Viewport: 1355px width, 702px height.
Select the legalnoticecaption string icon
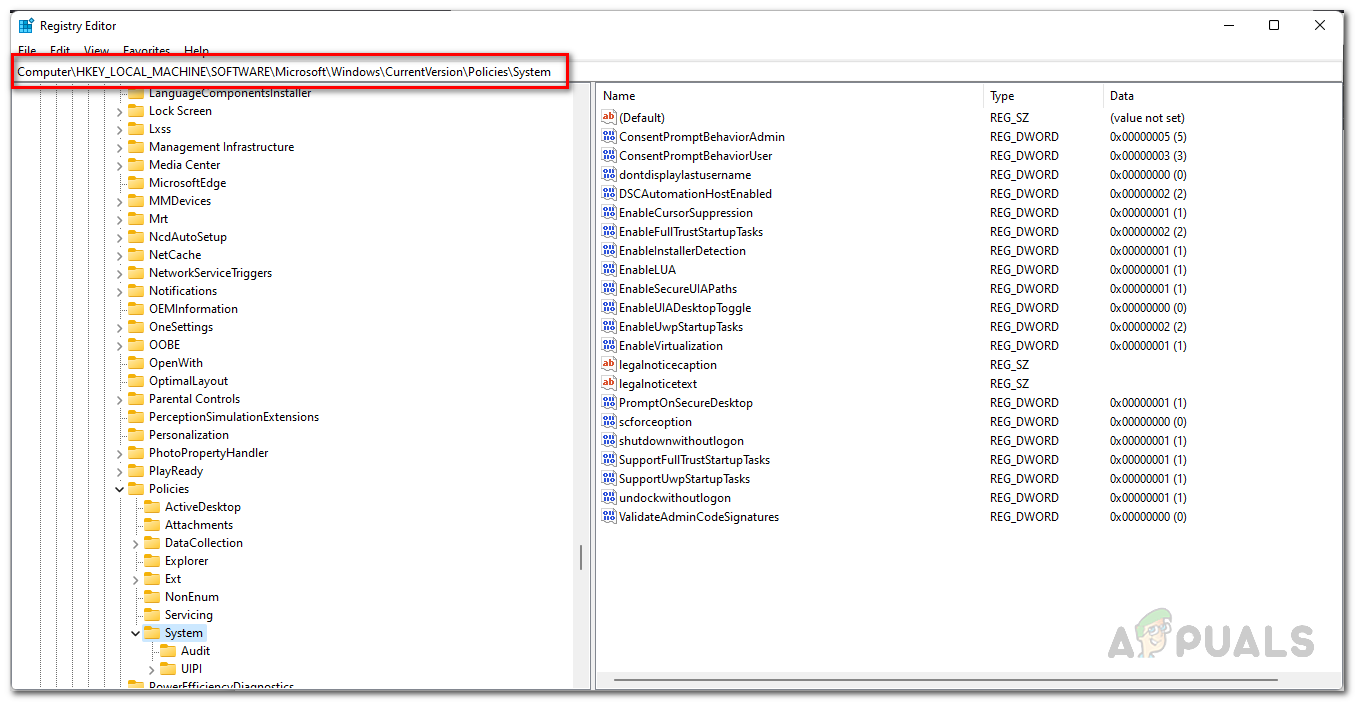point(608,364)
